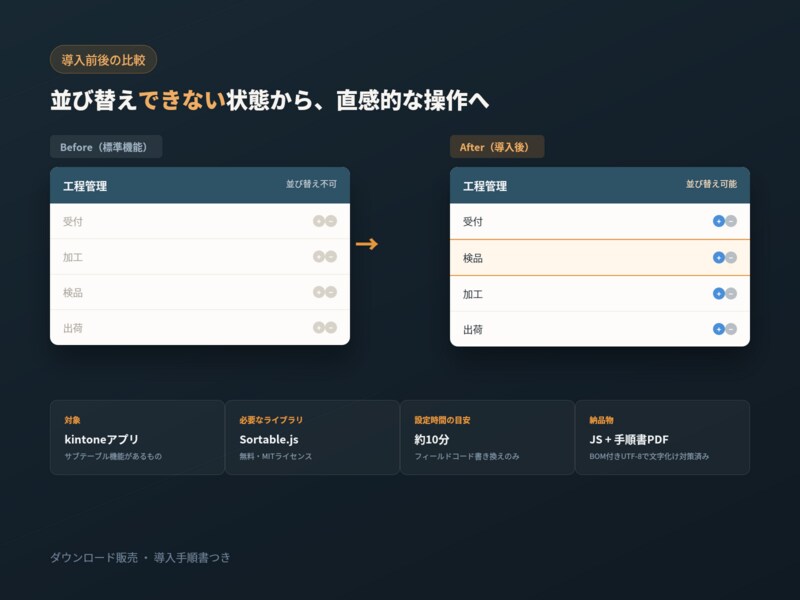
Task: Click the minus icon in Before table's 出荷 row
Action: tap(331, 328)
